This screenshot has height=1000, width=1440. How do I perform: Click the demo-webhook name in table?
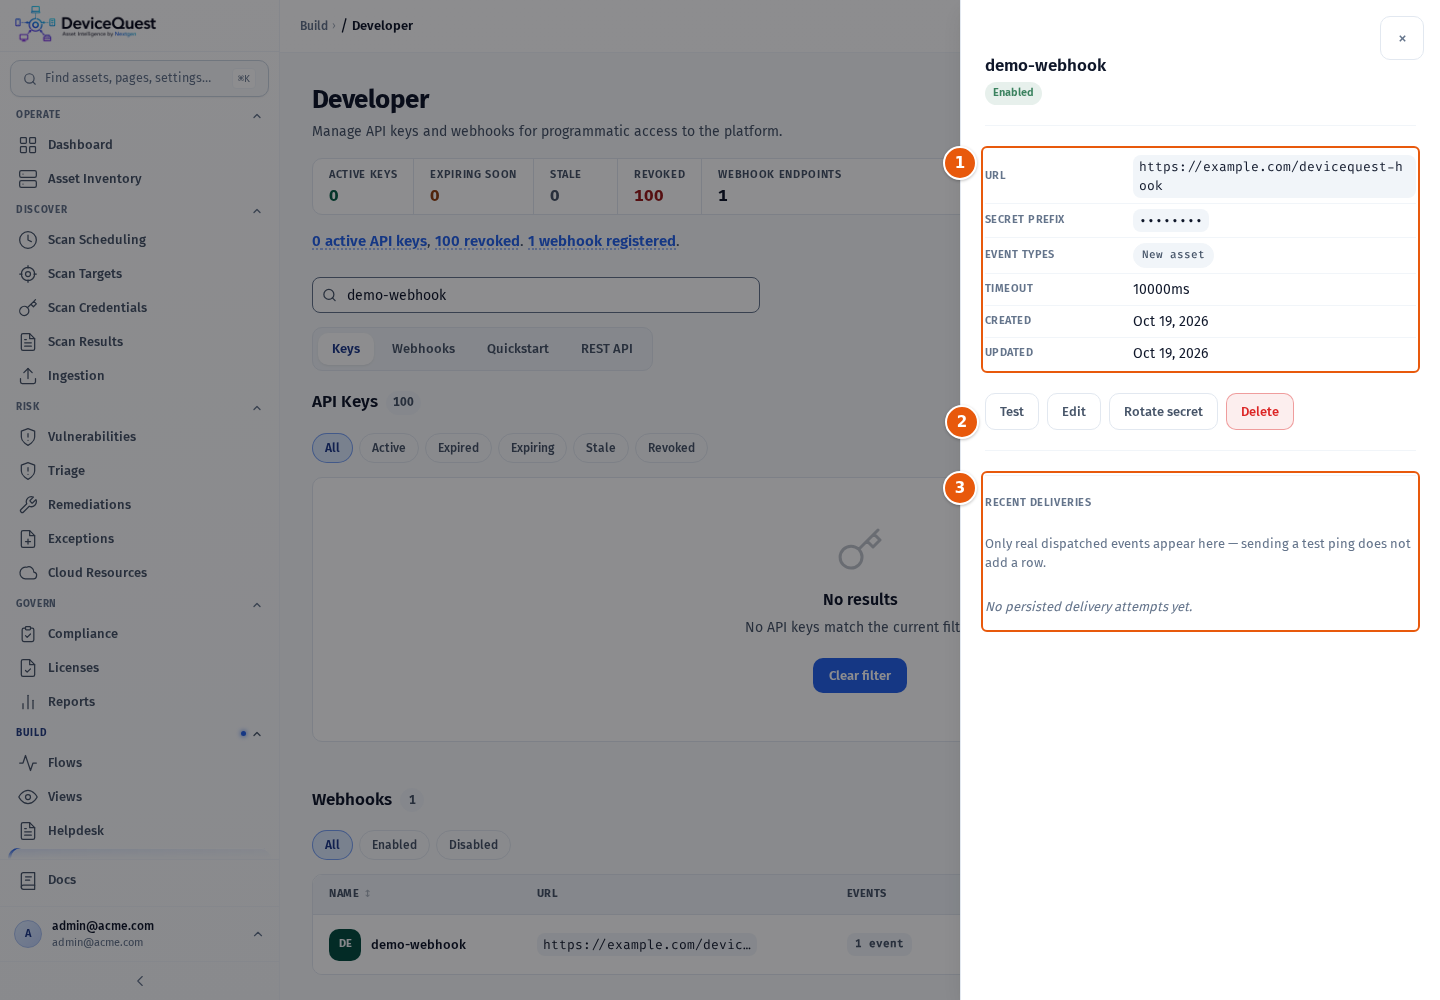(x=418, y=945)
